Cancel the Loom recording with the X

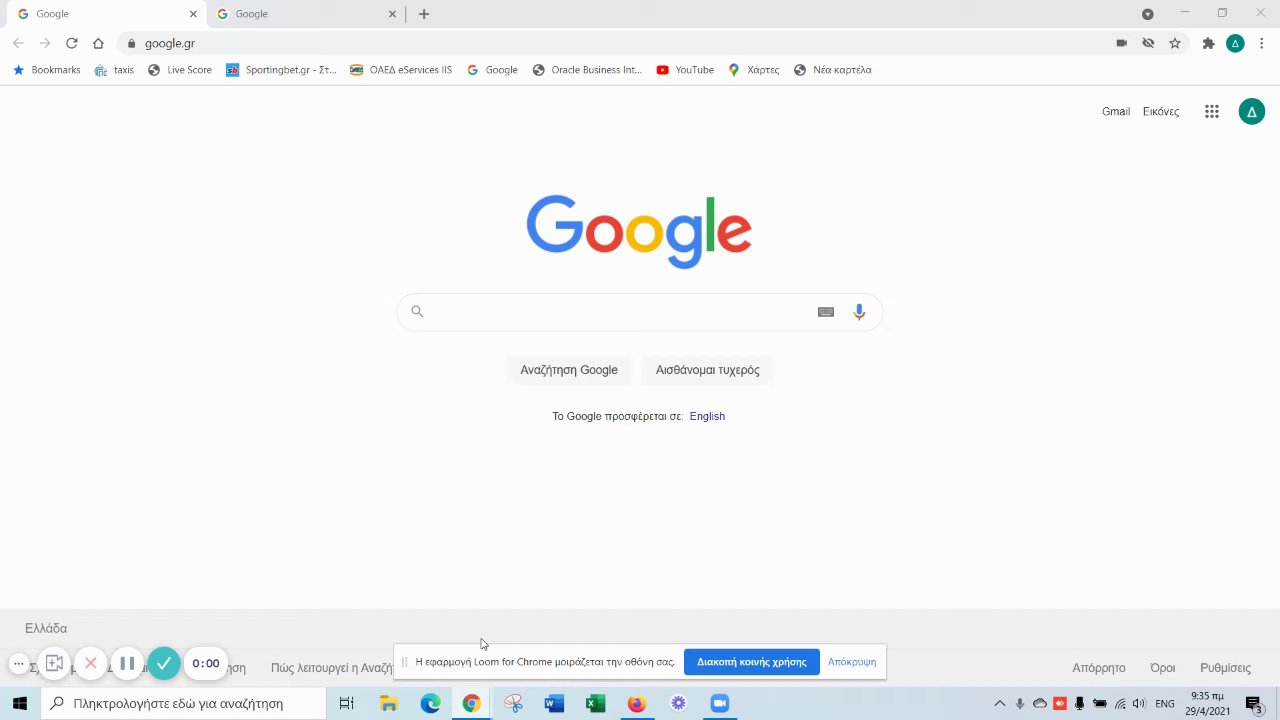(91, 663)
